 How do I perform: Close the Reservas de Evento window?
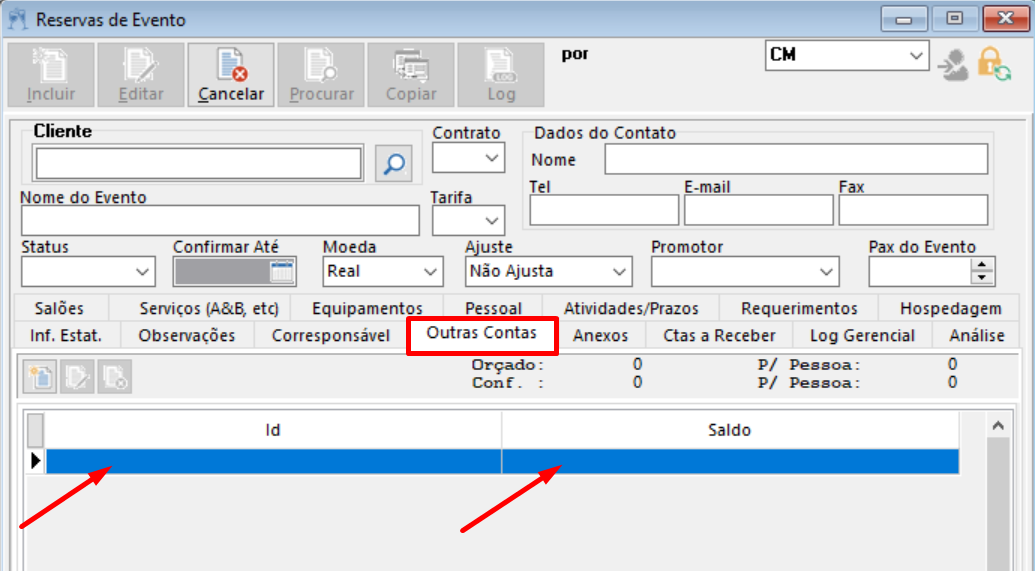tap(1005, 19)
